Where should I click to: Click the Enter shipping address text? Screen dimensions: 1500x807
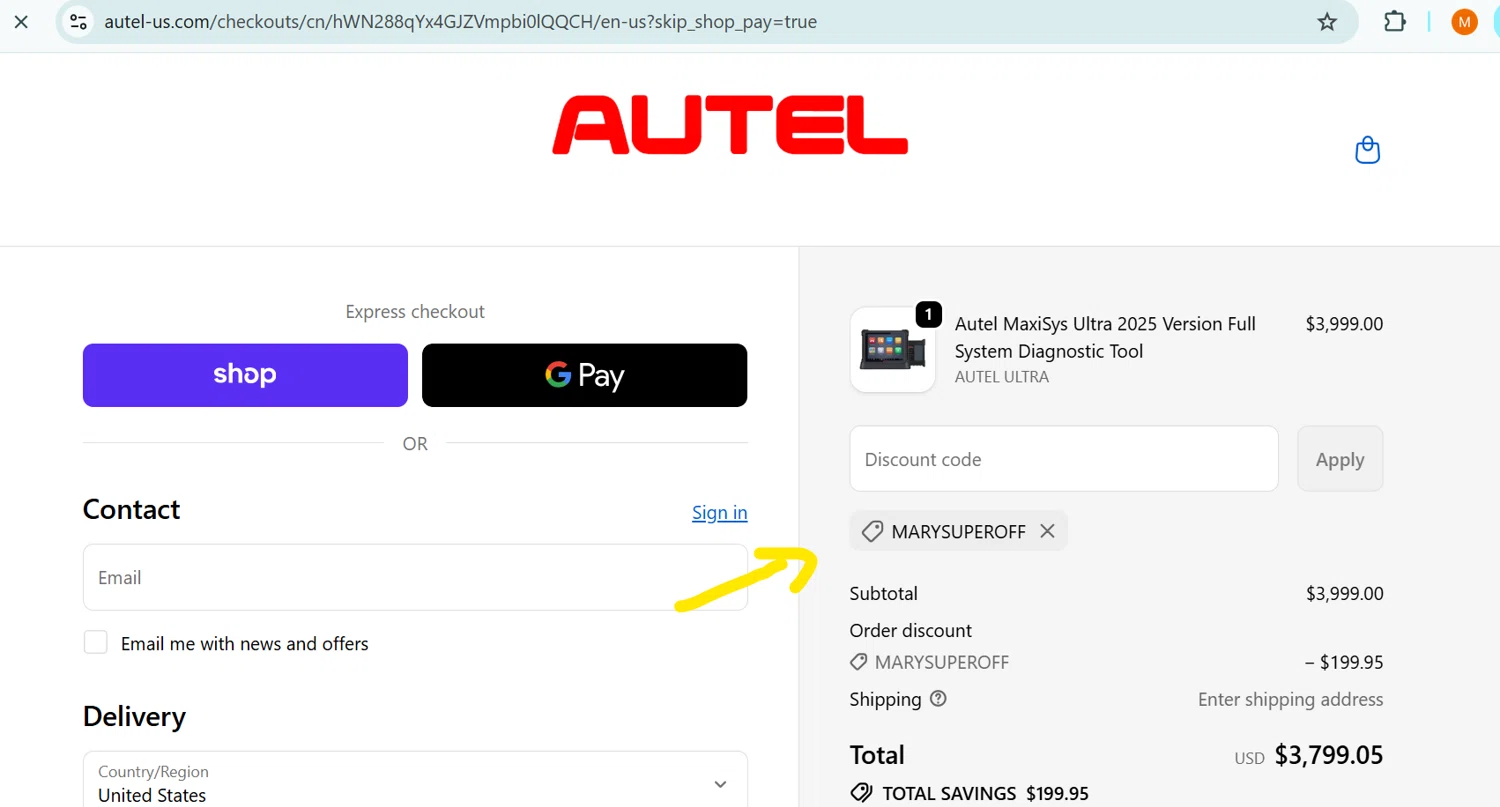coord(1291,699)
